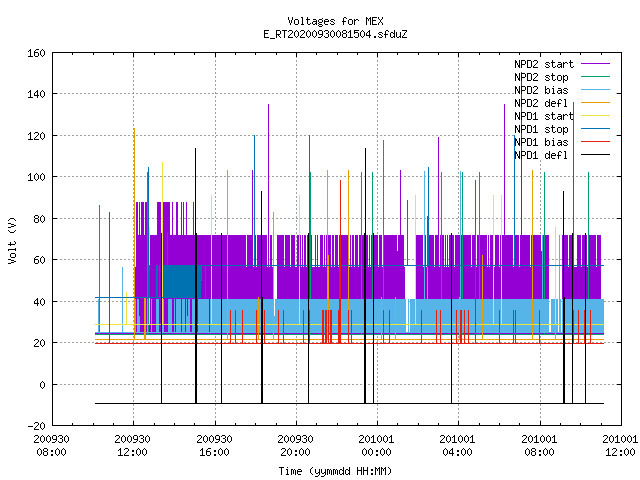Click the 'NPD2 start' legend label

[x=544, y=64]
